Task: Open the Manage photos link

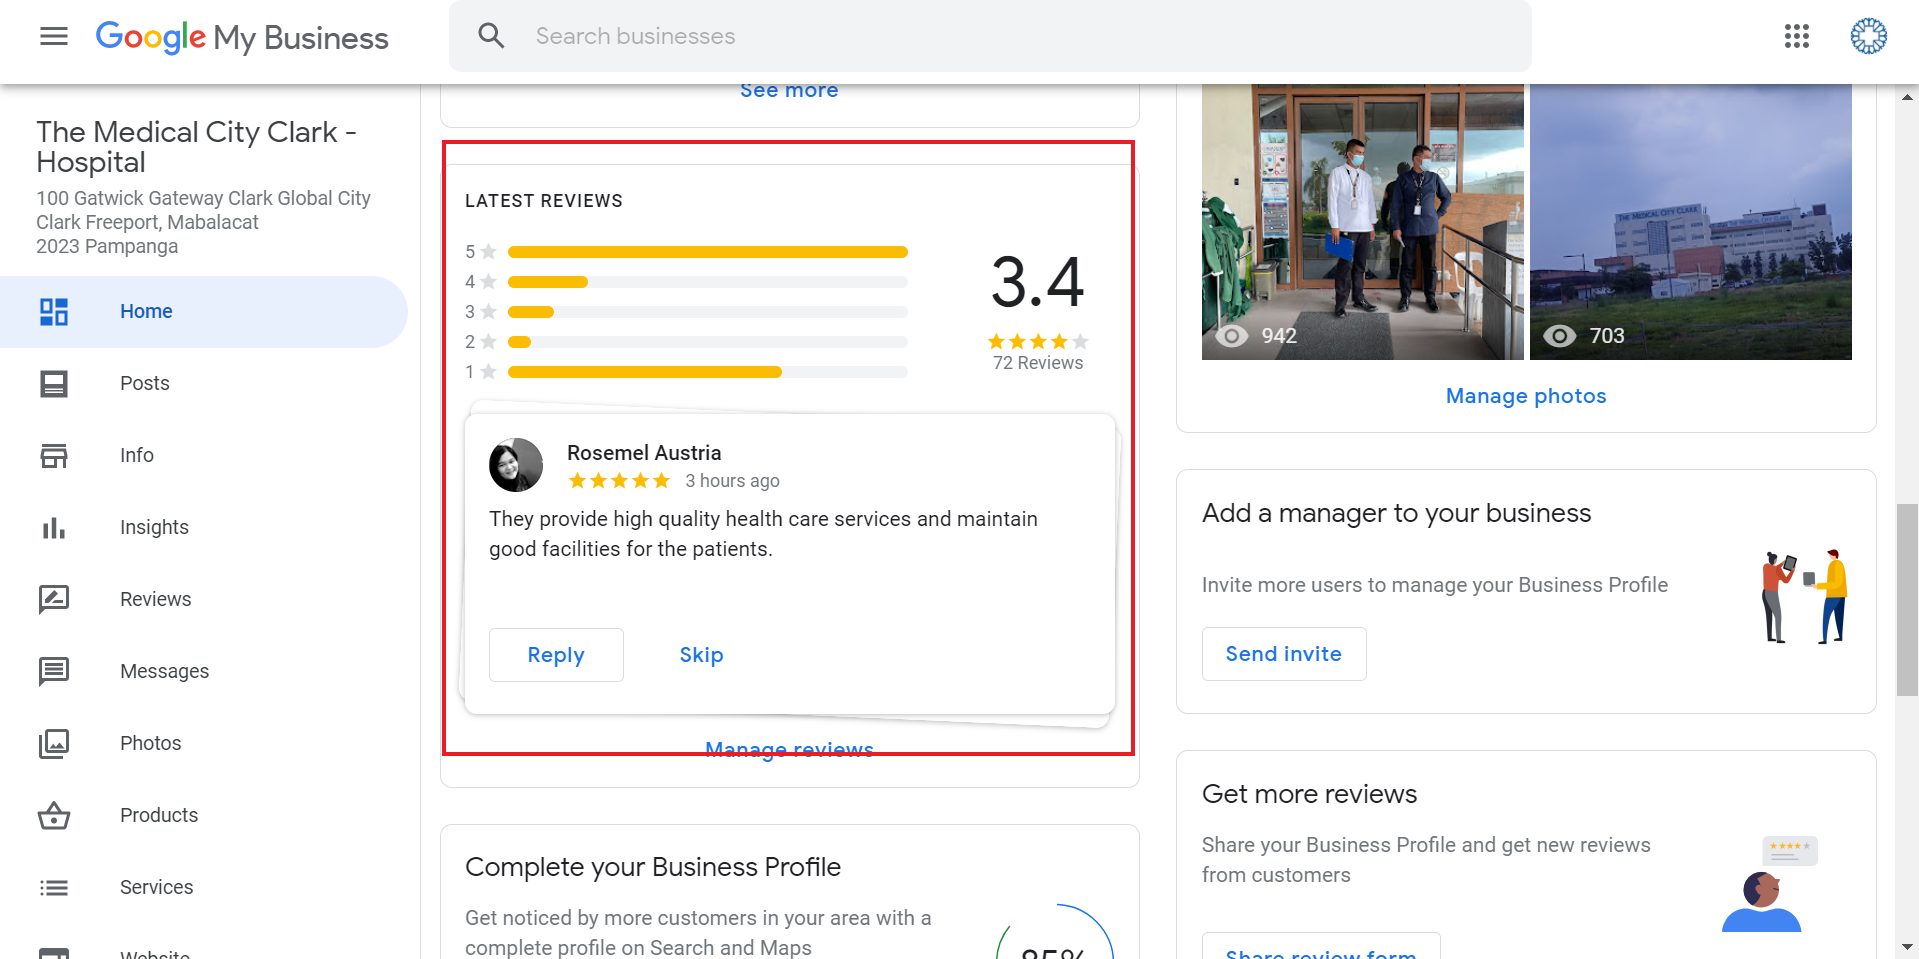Action: coord(1525,396)
